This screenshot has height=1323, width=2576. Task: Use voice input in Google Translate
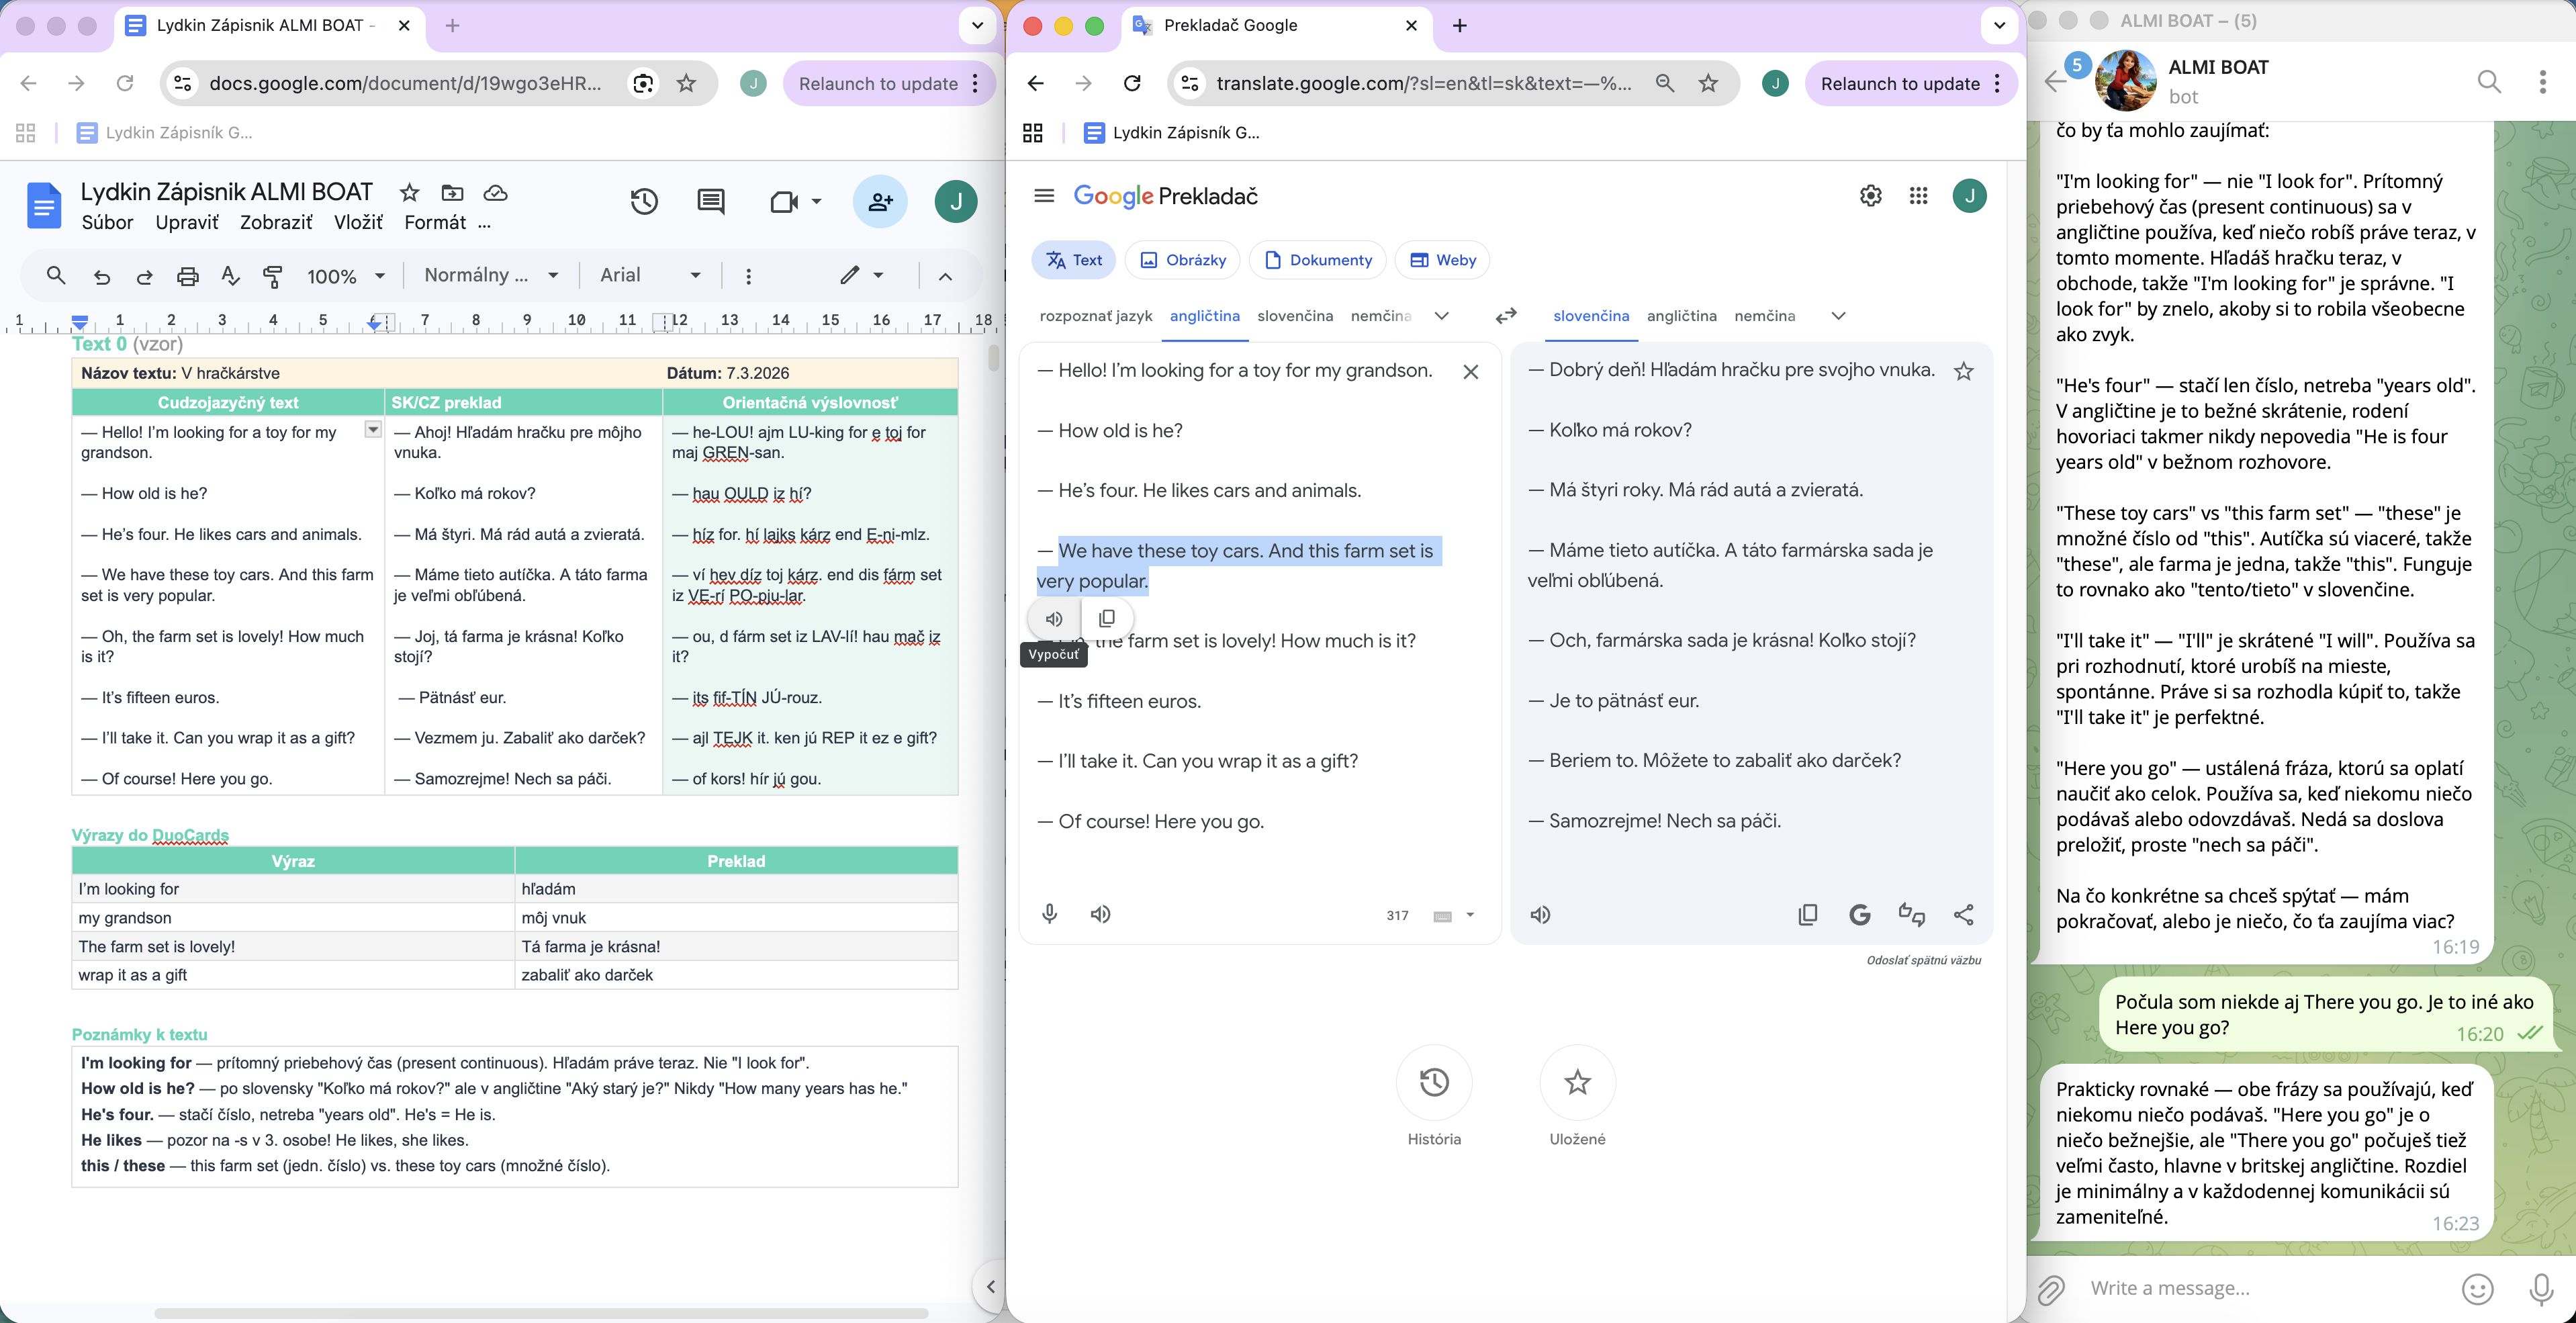click(1049, 913)
